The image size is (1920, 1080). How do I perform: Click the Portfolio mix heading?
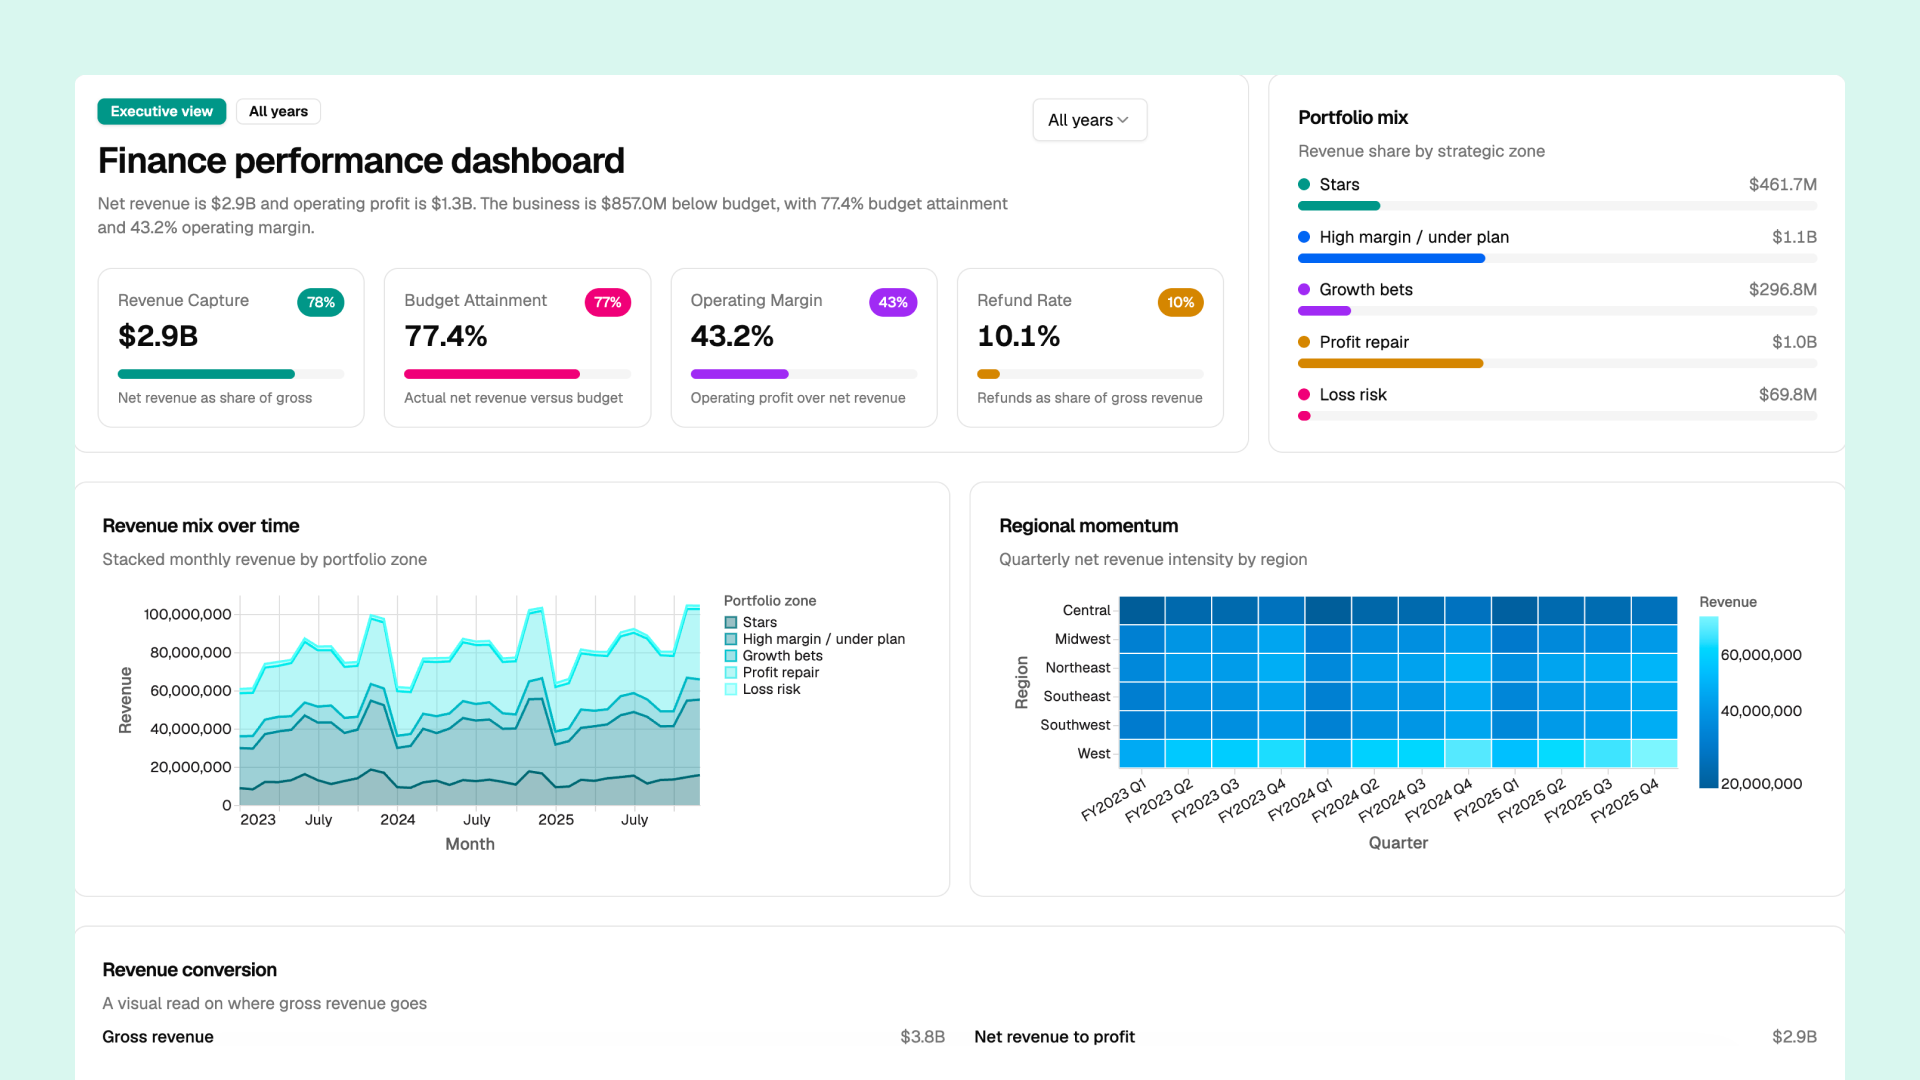point(1352,118)
